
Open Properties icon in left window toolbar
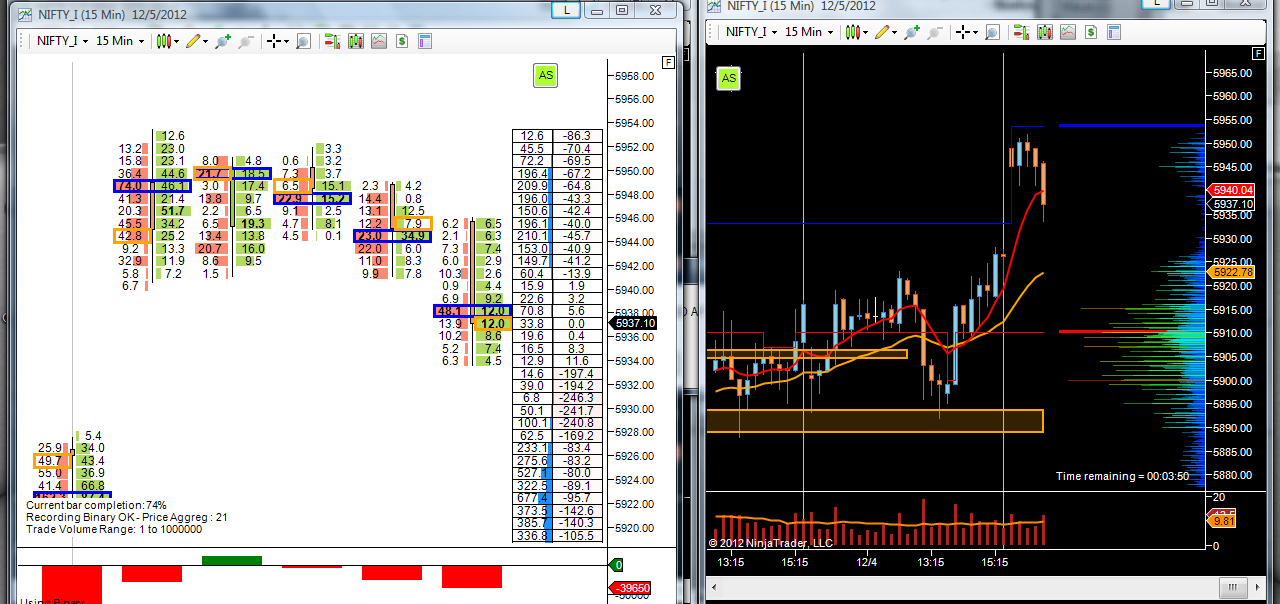pos(424,41)
